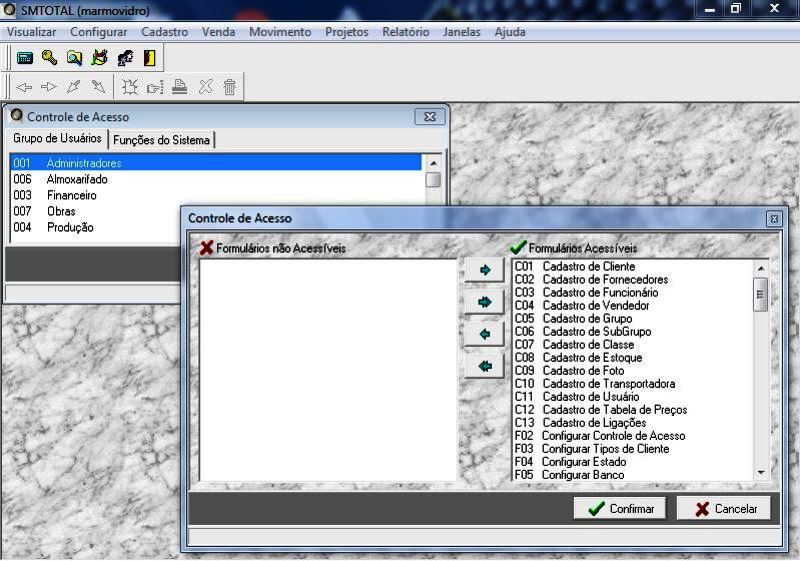Select C12 Cadastro de Tabela de Preços
Image resolution: width=800 pixels, height=561 pixels.
click(x=633, y=410)
